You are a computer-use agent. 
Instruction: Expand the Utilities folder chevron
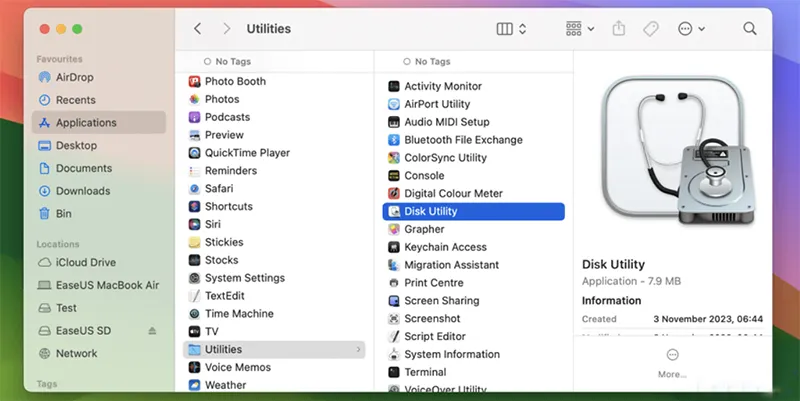click(358, 349)
